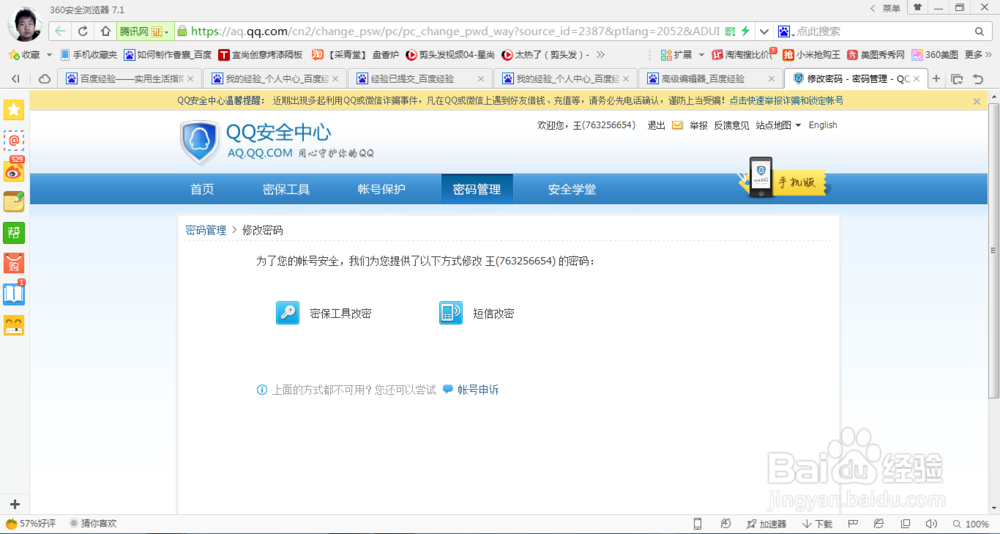
Task: Expand the 收藏 bookmarks dropdown arrow
Action: point(49,55)
